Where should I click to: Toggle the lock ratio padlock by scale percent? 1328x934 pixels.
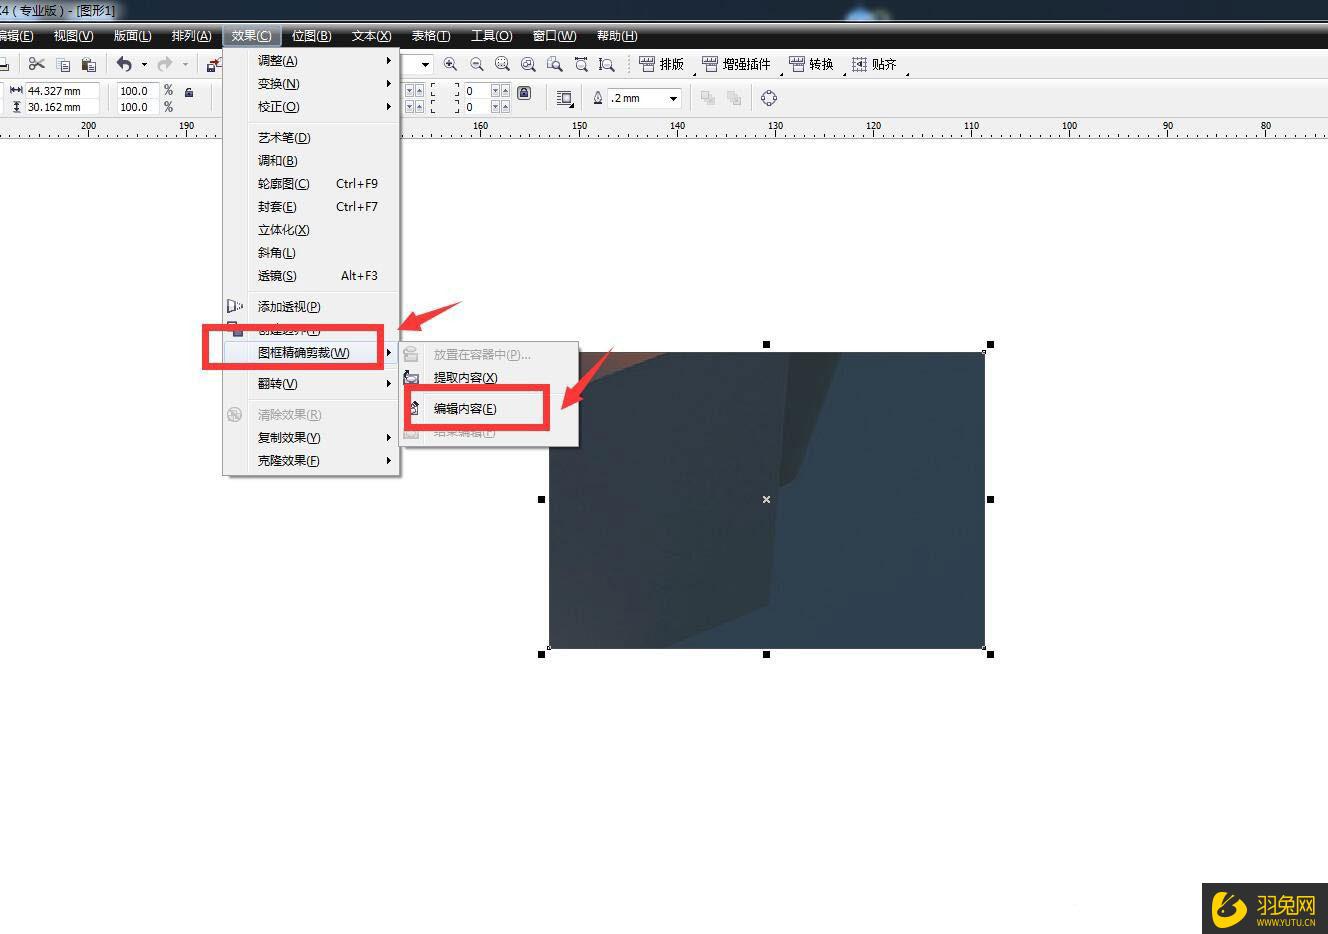tap(189, 92)
